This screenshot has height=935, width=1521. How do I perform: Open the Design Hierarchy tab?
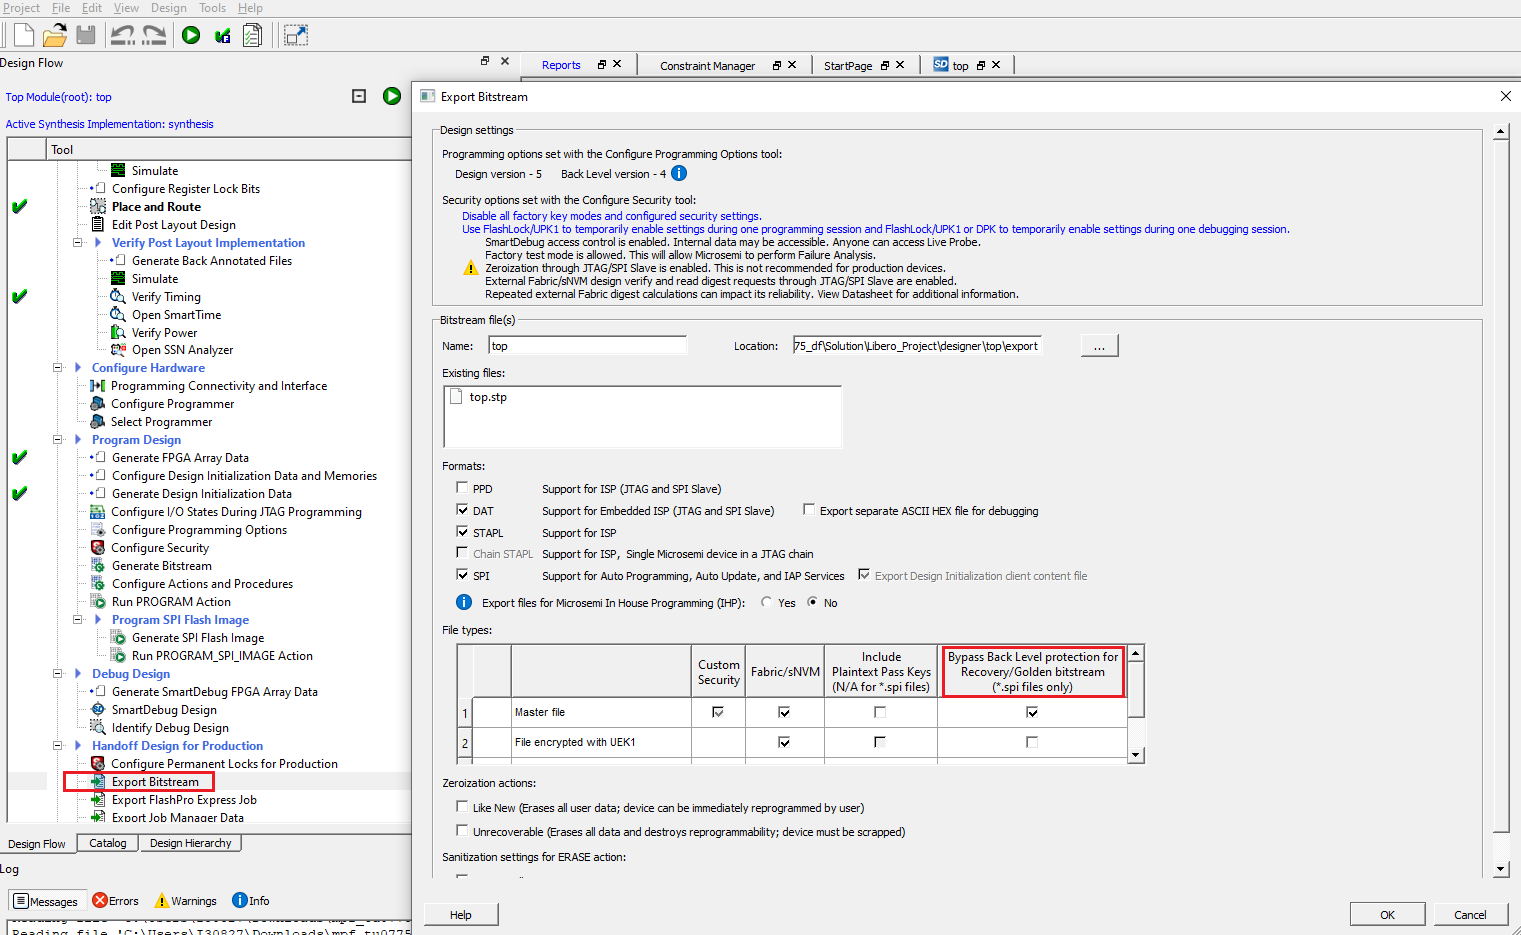coord(190,843)
